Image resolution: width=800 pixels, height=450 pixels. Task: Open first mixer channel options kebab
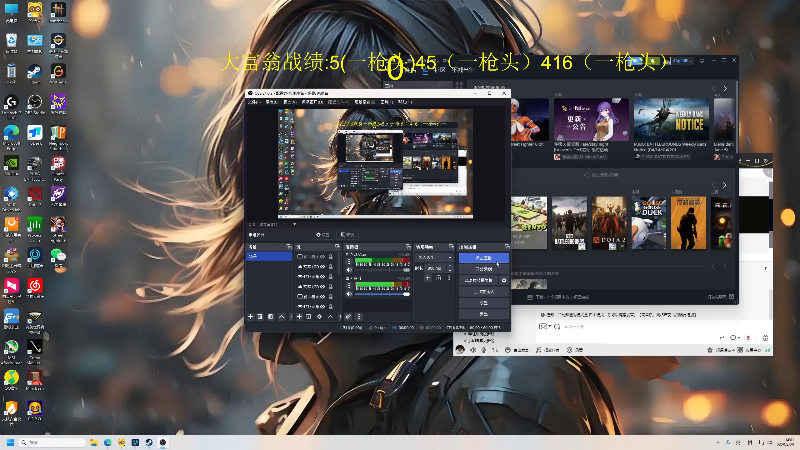click(349, 261)
